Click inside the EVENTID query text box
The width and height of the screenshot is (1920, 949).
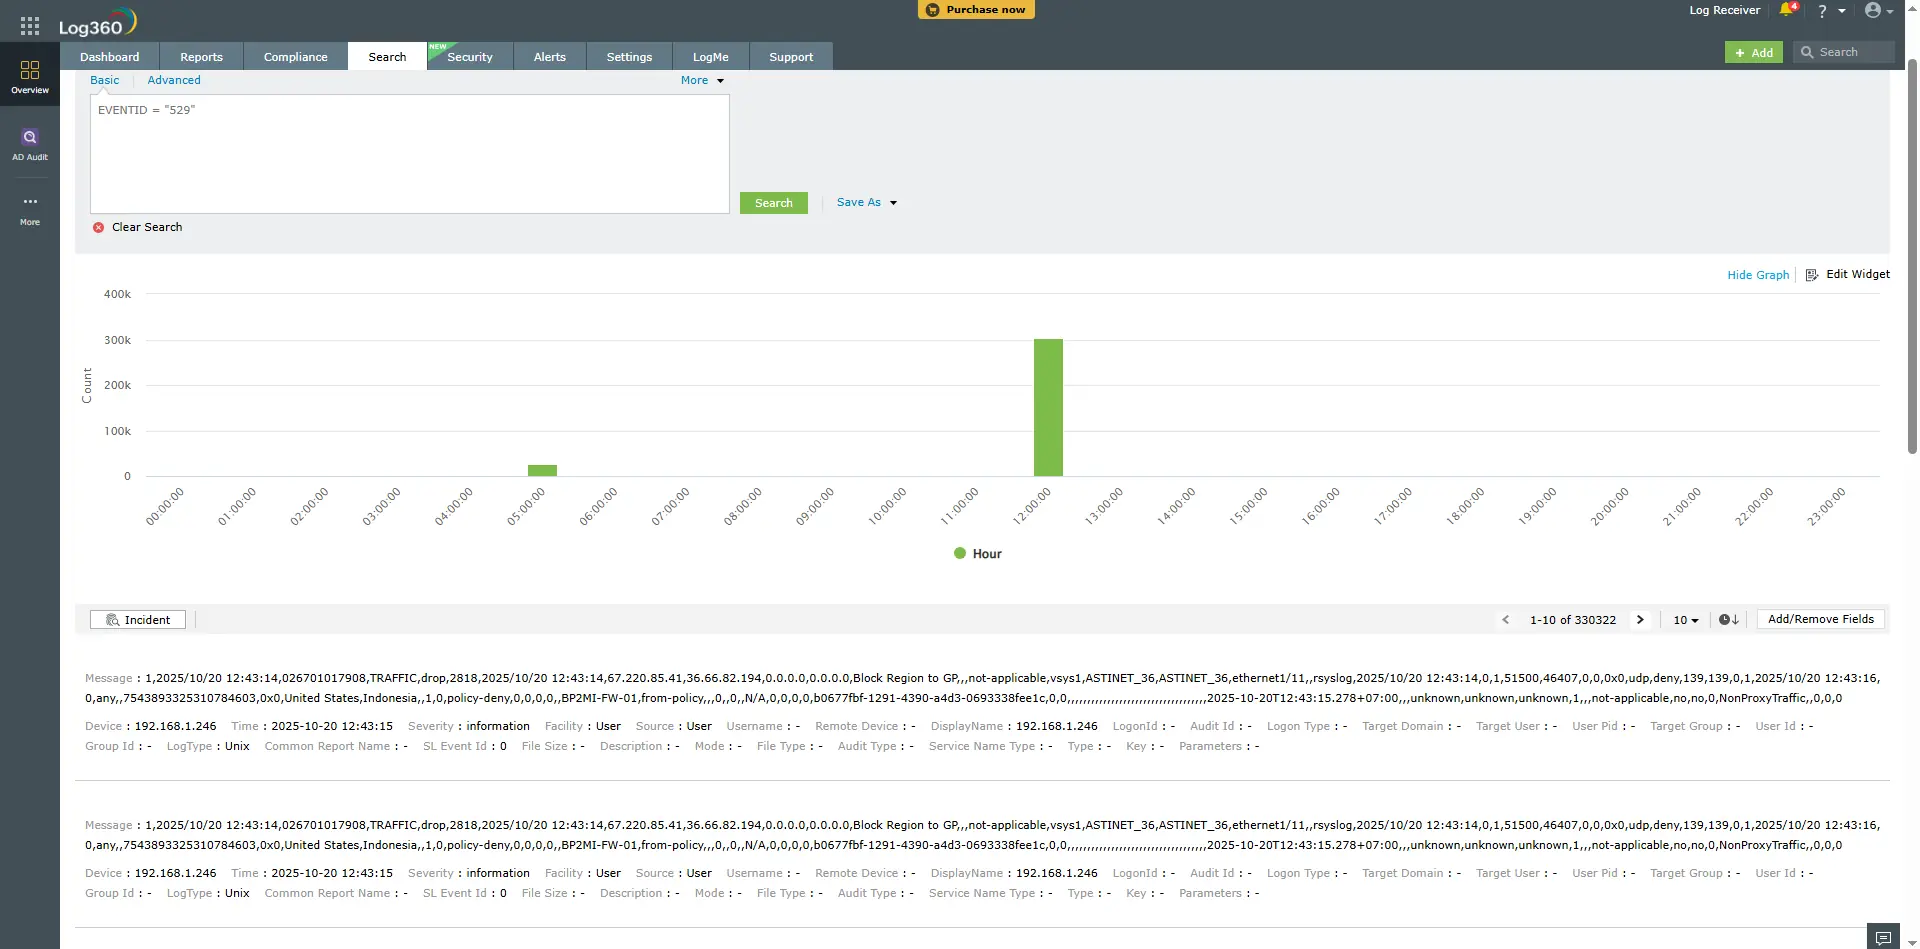point(410,154)
